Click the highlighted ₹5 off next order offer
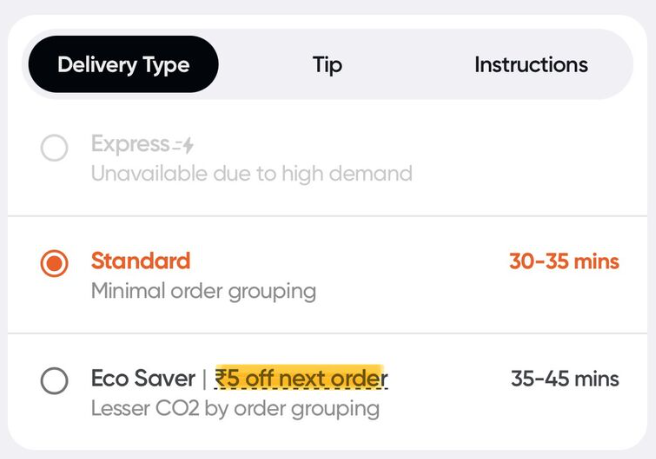Screen dimensions: 656x459 (300, 379)
